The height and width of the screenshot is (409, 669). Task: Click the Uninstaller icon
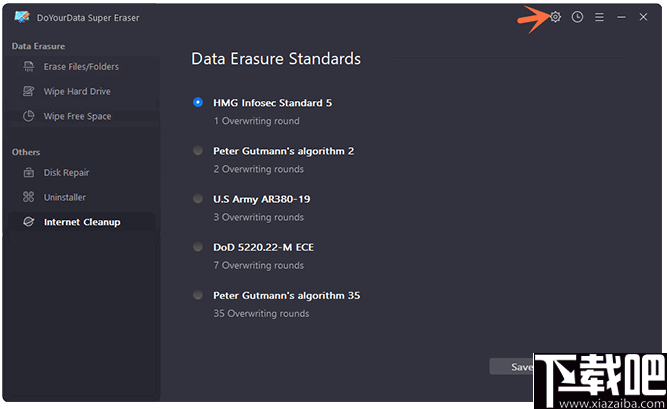(28, 198)
